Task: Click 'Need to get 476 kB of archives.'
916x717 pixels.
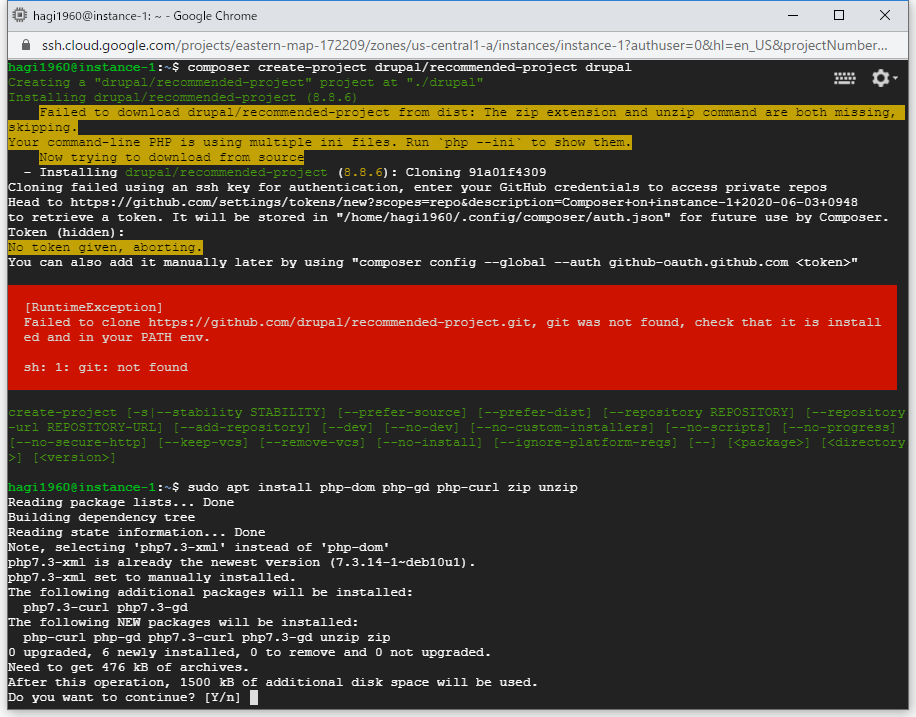Action: click(129, 667)
